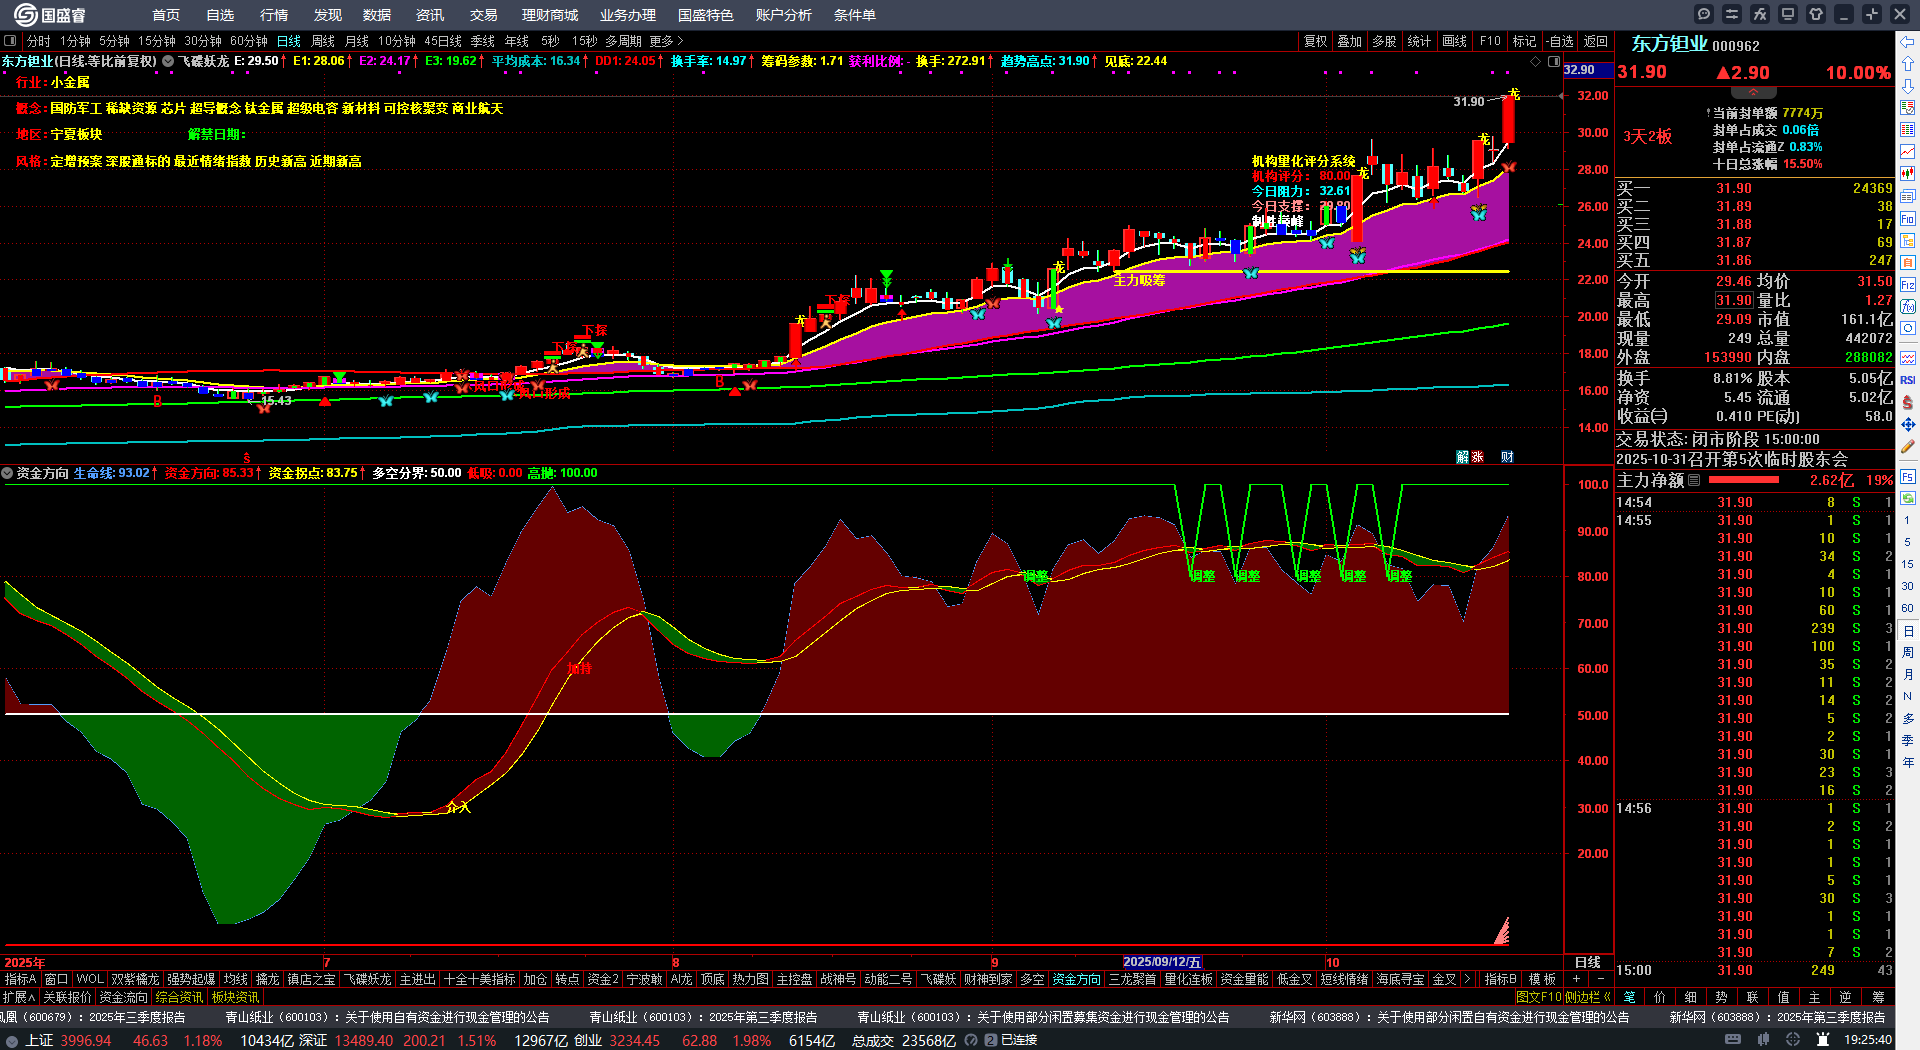Click the plus zoom button near 模板
Screen dimensions: 1920x1050
click(x=1577, y=979)
